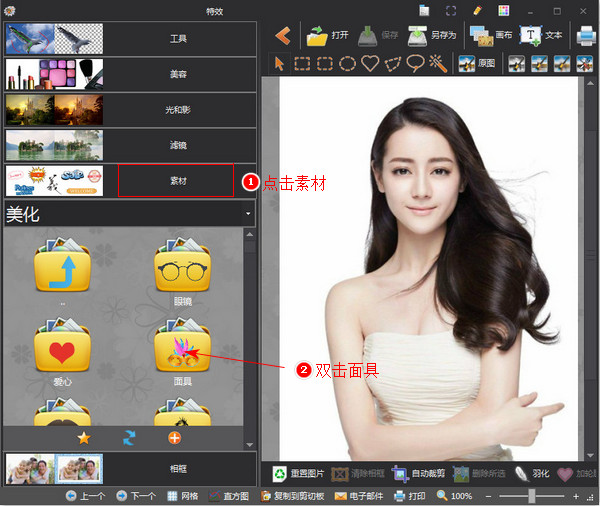
Task: Click the orange plus add icon
Action: click(174, 438)
